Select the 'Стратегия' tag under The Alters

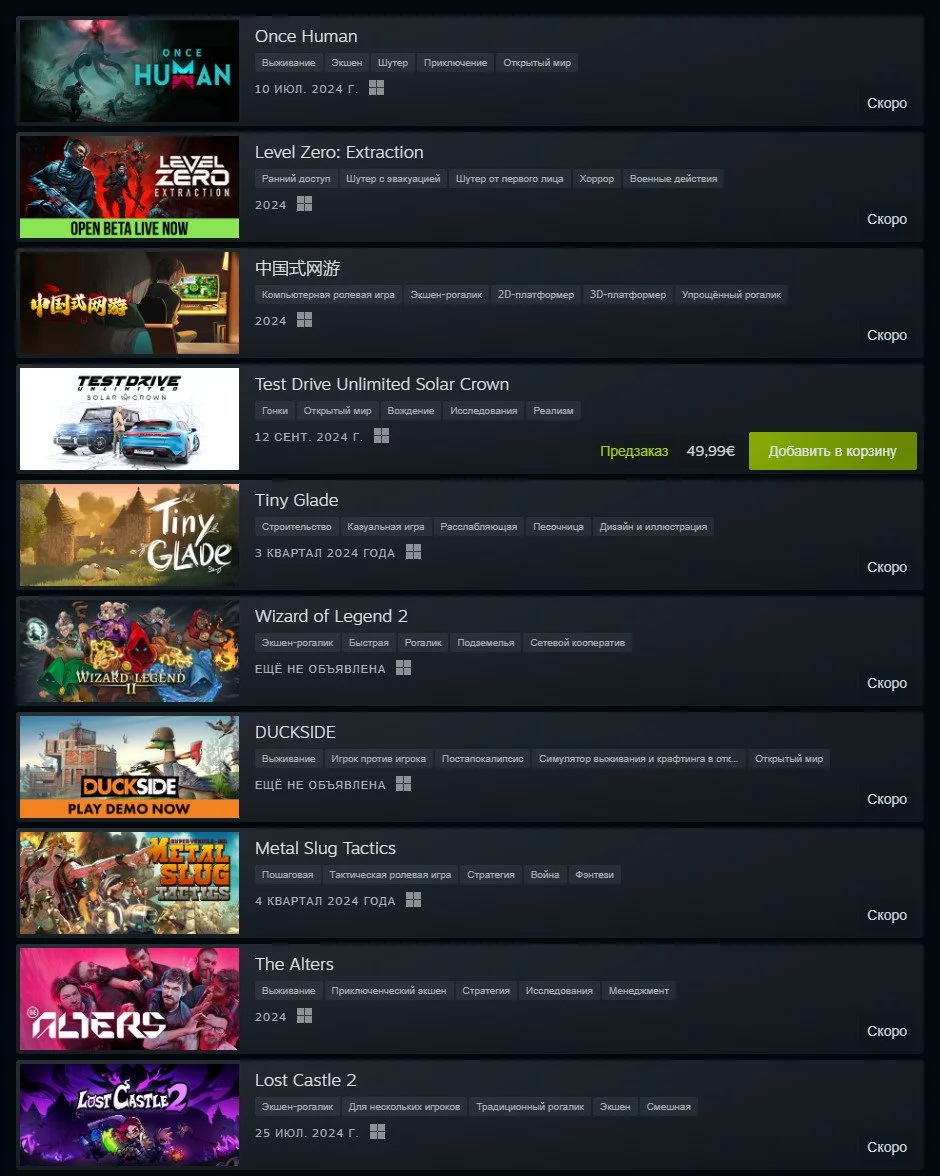pos(486,991)
